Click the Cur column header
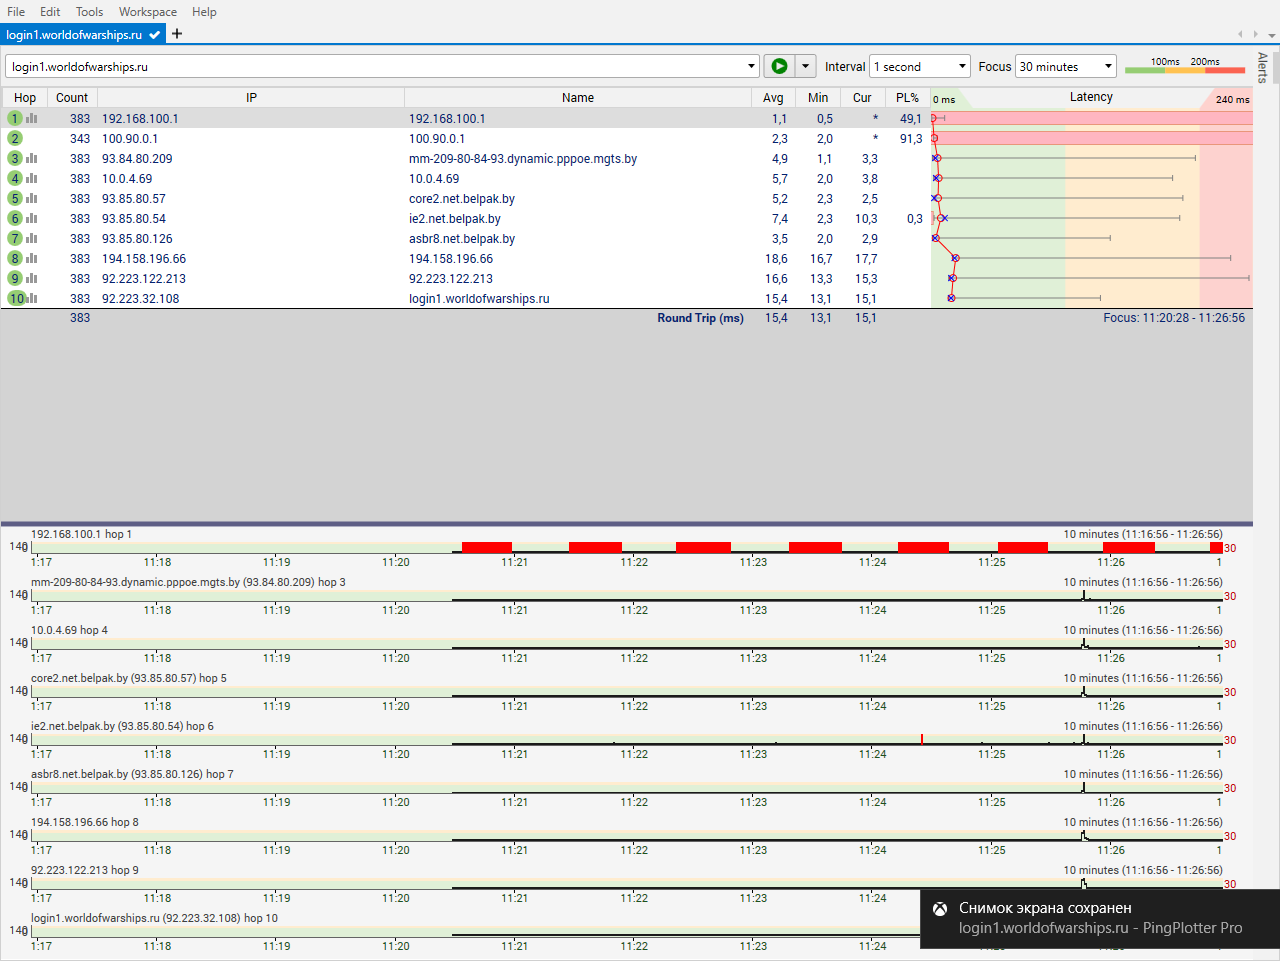Image resolution: width=1280 pixels, height=961 pixels. tap(862, 98)
